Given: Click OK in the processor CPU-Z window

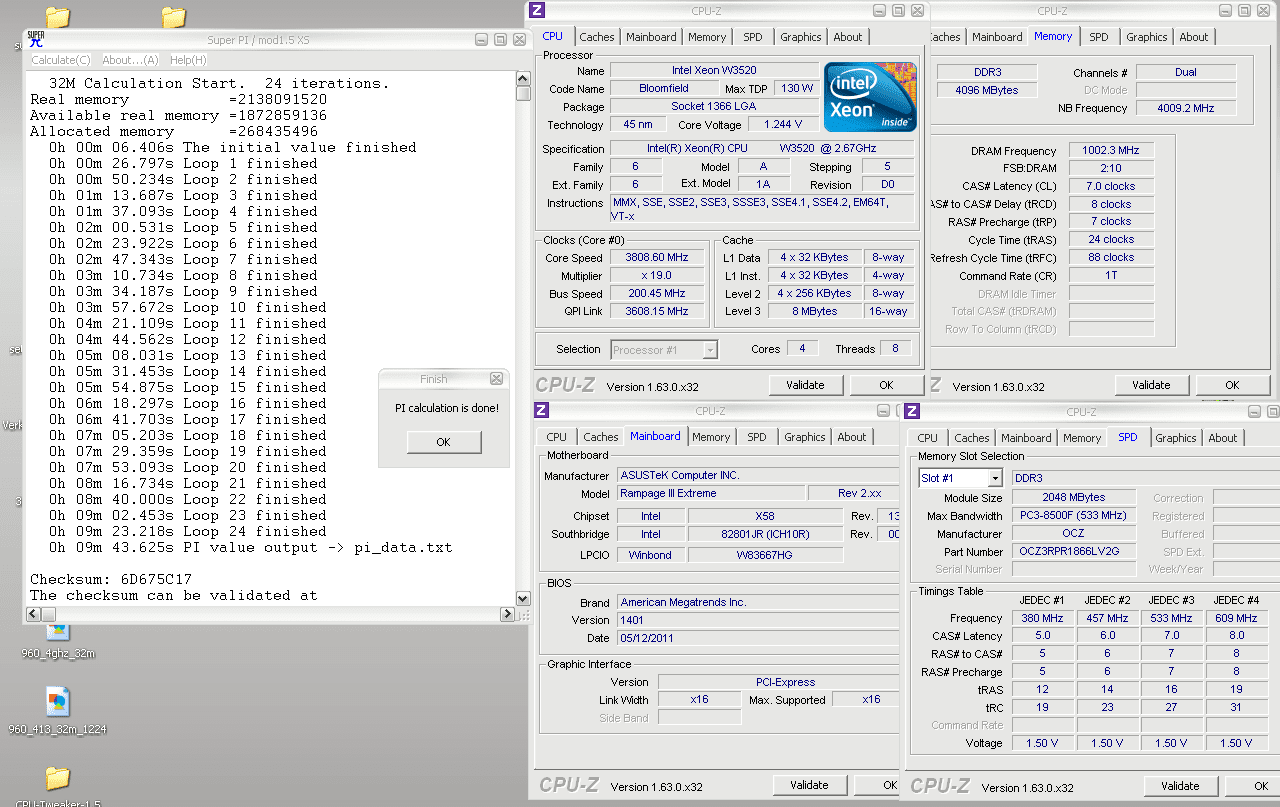Looking at the screenshot, I should point(886,385).
